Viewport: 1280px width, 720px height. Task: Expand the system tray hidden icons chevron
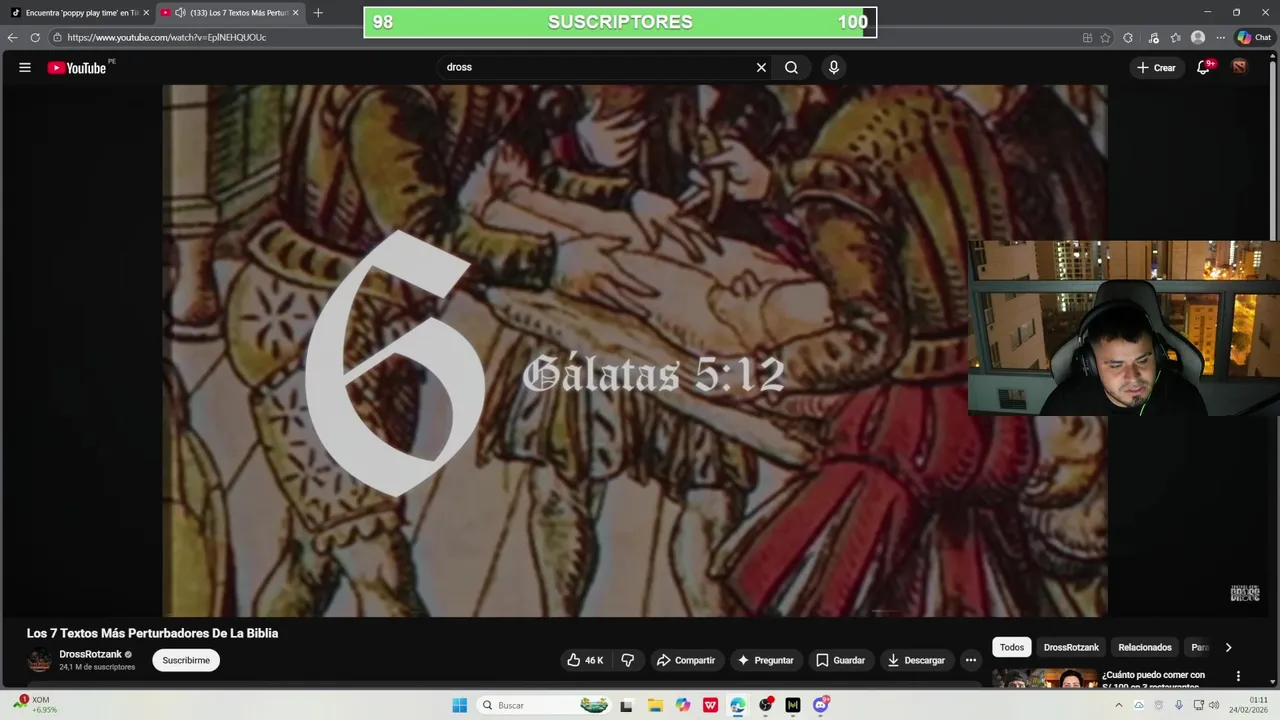pyautogui.click(x=1118, y=705)
